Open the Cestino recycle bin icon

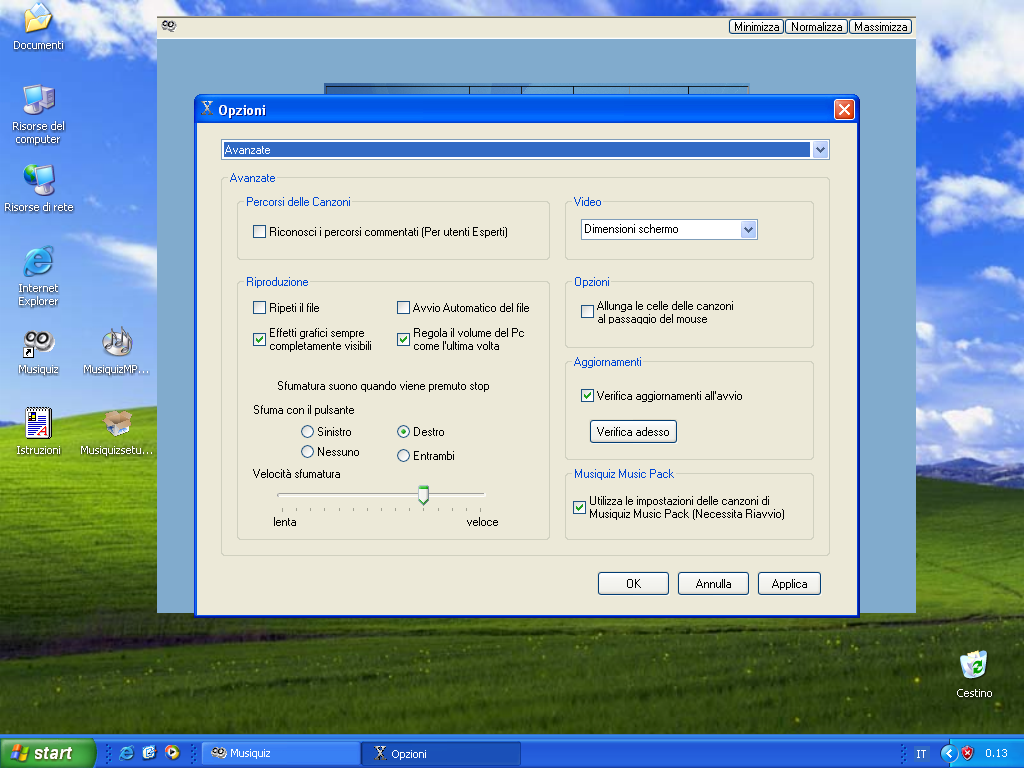coord(973,666)
